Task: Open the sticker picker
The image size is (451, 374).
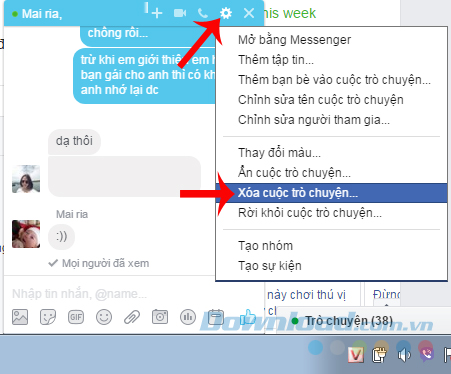Action: coord(48,317)
